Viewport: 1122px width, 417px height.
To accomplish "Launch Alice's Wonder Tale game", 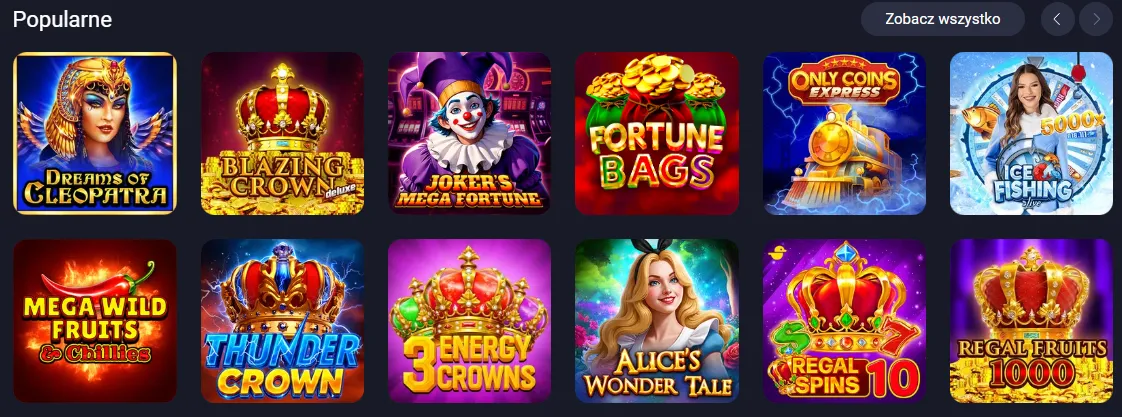I will point(657,320).
